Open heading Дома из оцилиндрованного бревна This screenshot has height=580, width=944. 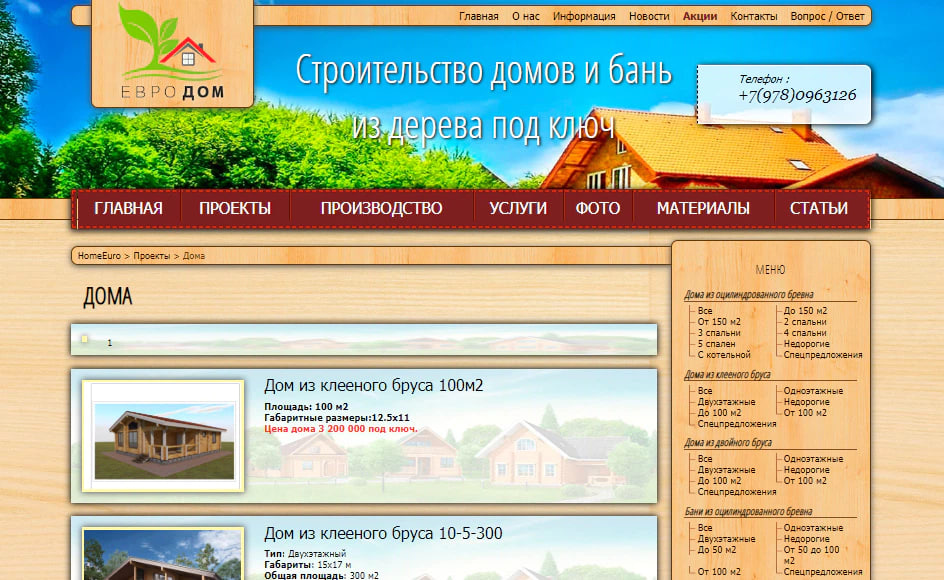tap(748, 295)
